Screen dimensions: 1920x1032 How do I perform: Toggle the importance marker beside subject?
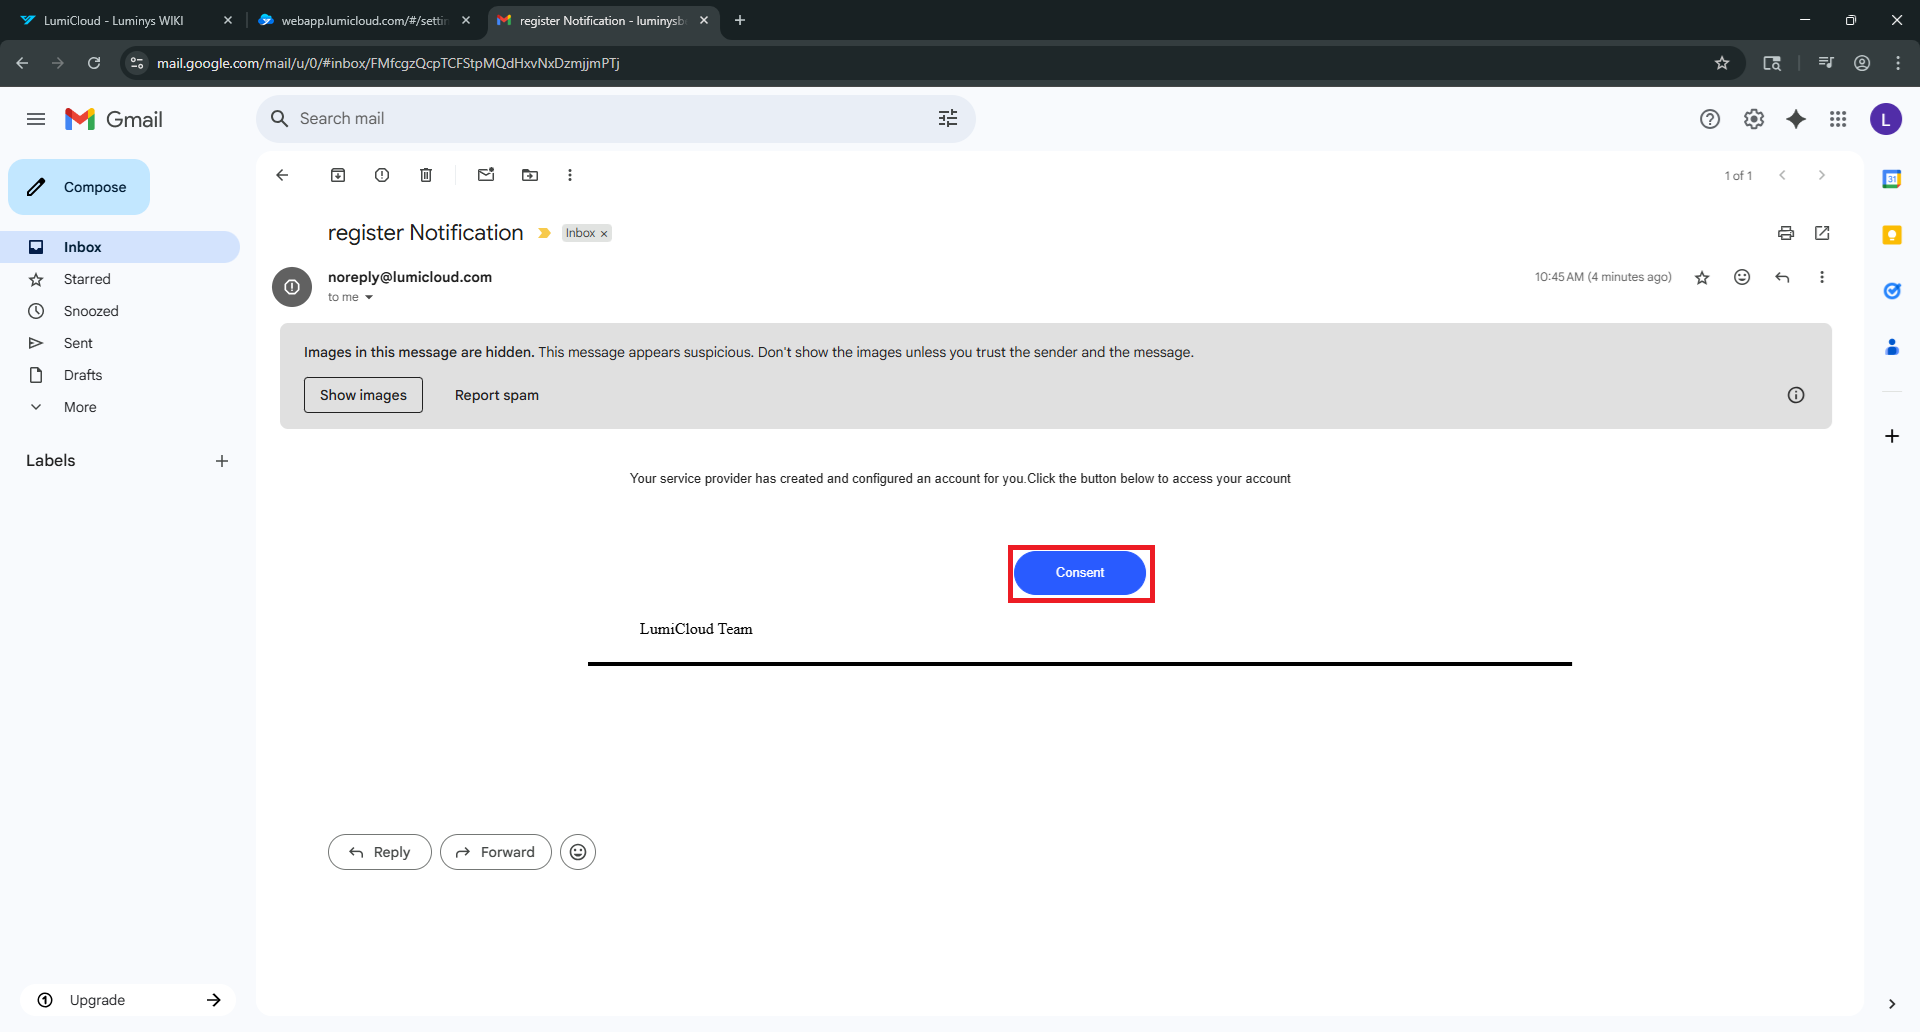point(544,233)
